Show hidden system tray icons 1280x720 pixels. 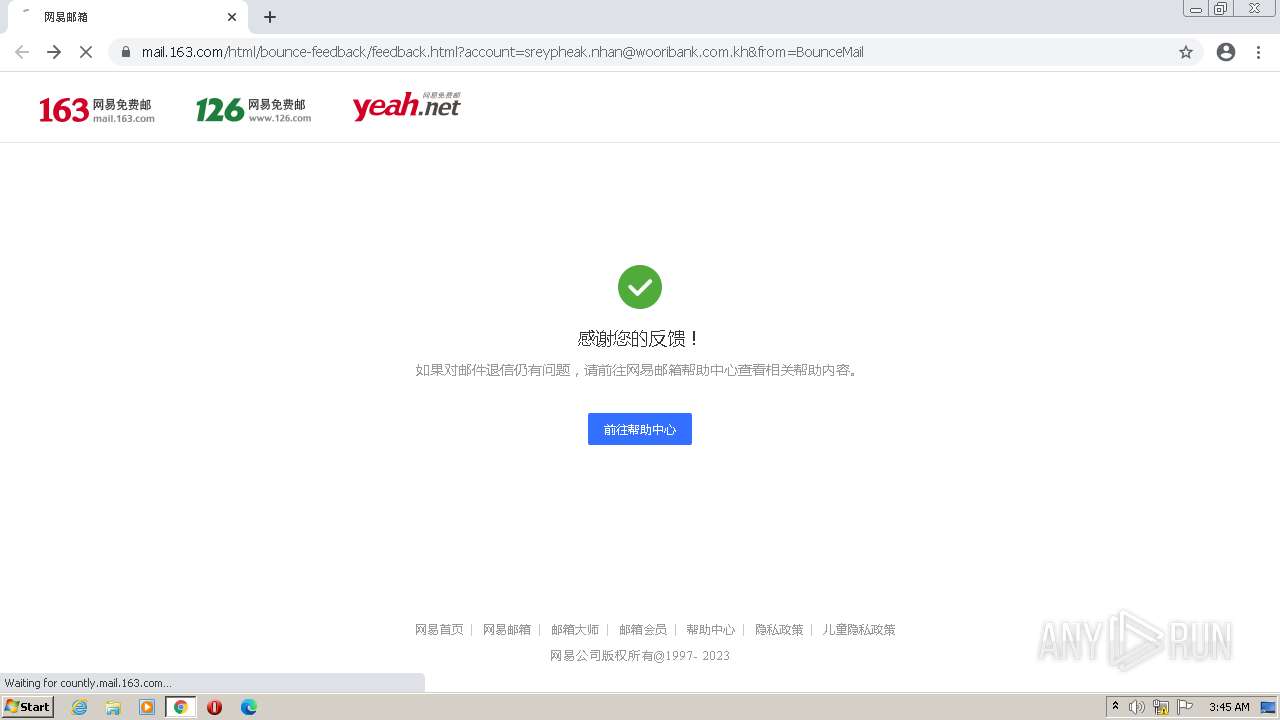tap(1115, 707)
